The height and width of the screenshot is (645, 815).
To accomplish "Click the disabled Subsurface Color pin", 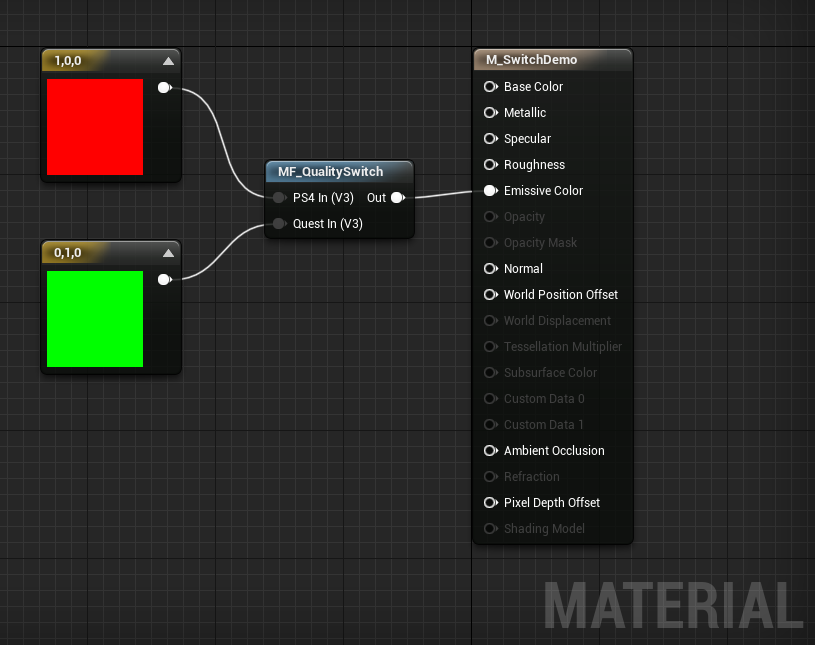I will pos(490,373).
